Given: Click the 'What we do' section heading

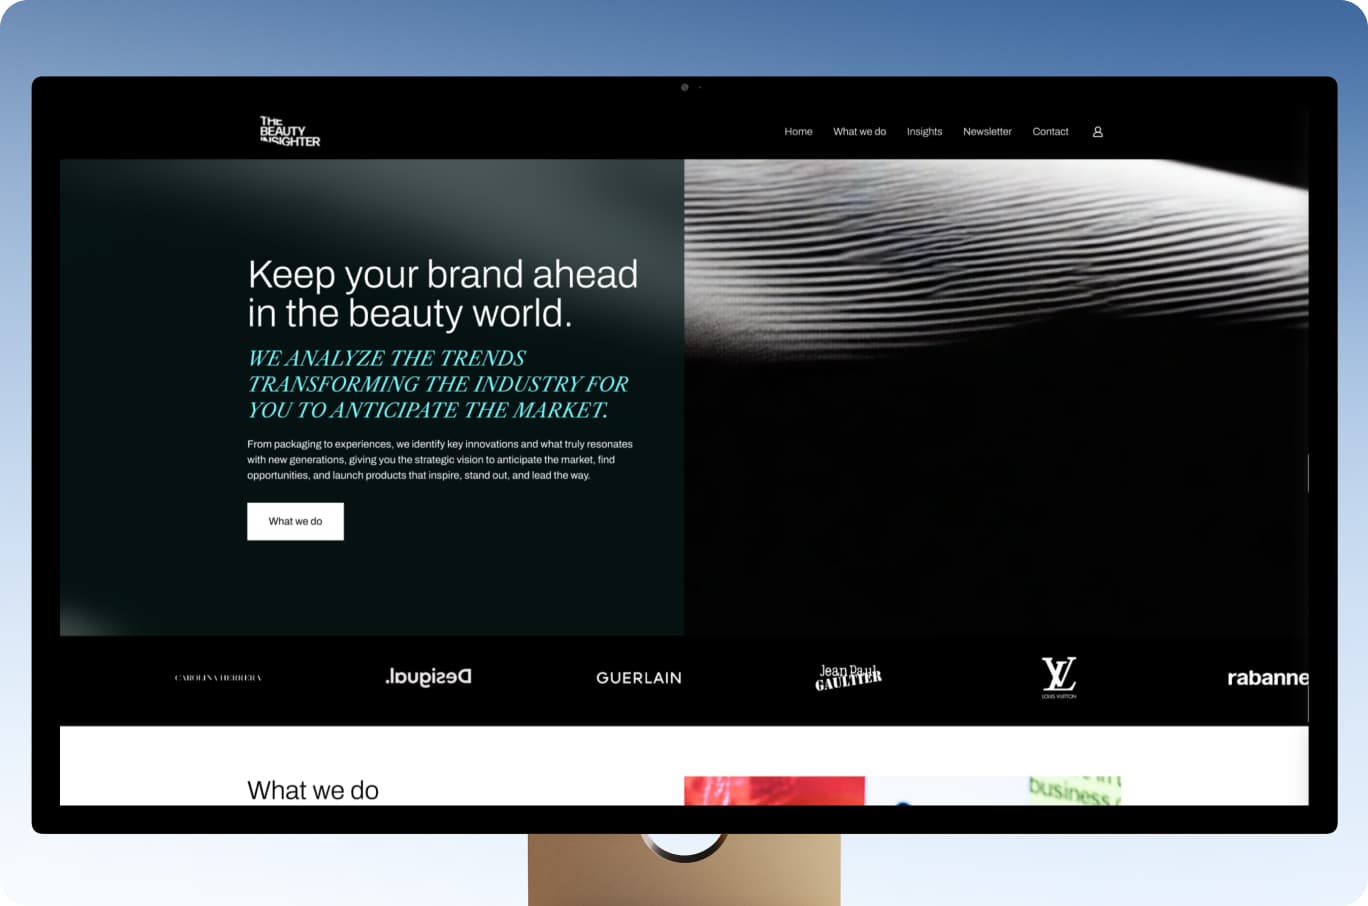Looking at the screenshot, I should coord(313,790).
